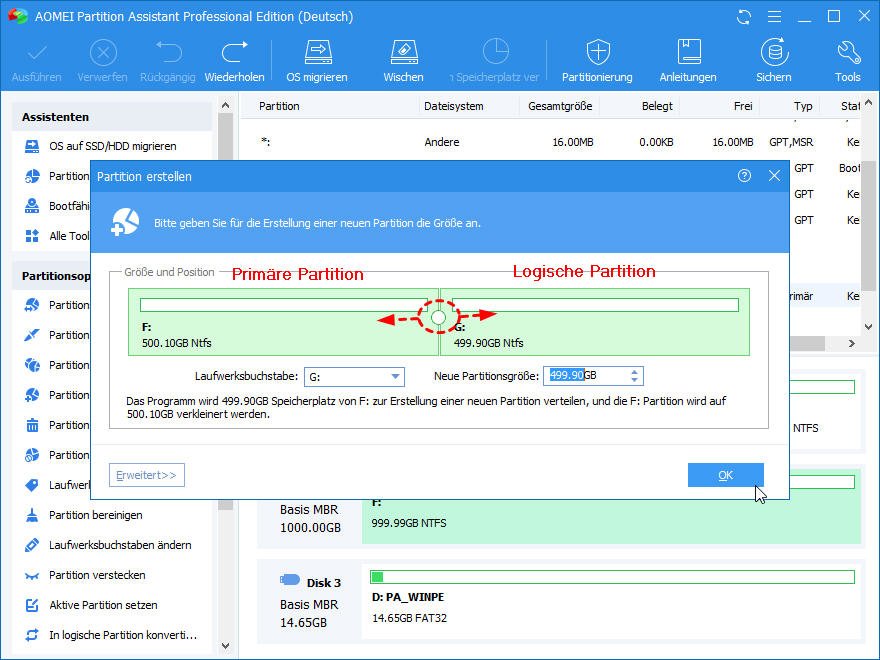
Task: Open the Wischen wipe tool
Action: tap(404, 60)
